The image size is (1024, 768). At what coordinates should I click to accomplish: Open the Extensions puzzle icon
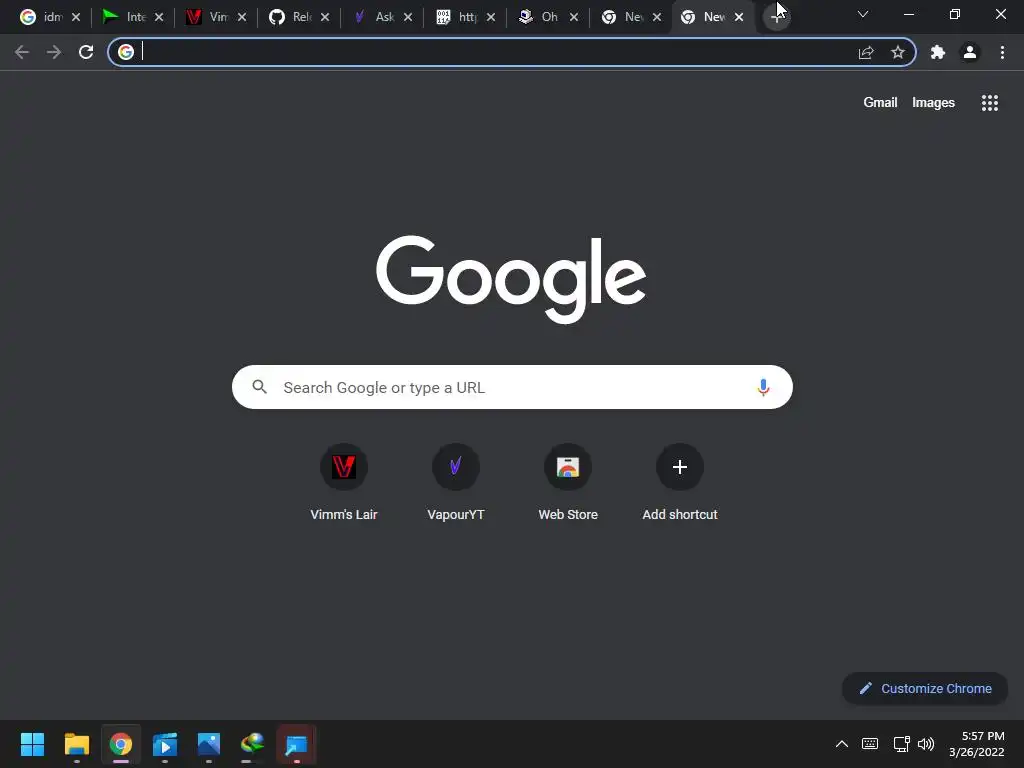[x=938, y=52]
